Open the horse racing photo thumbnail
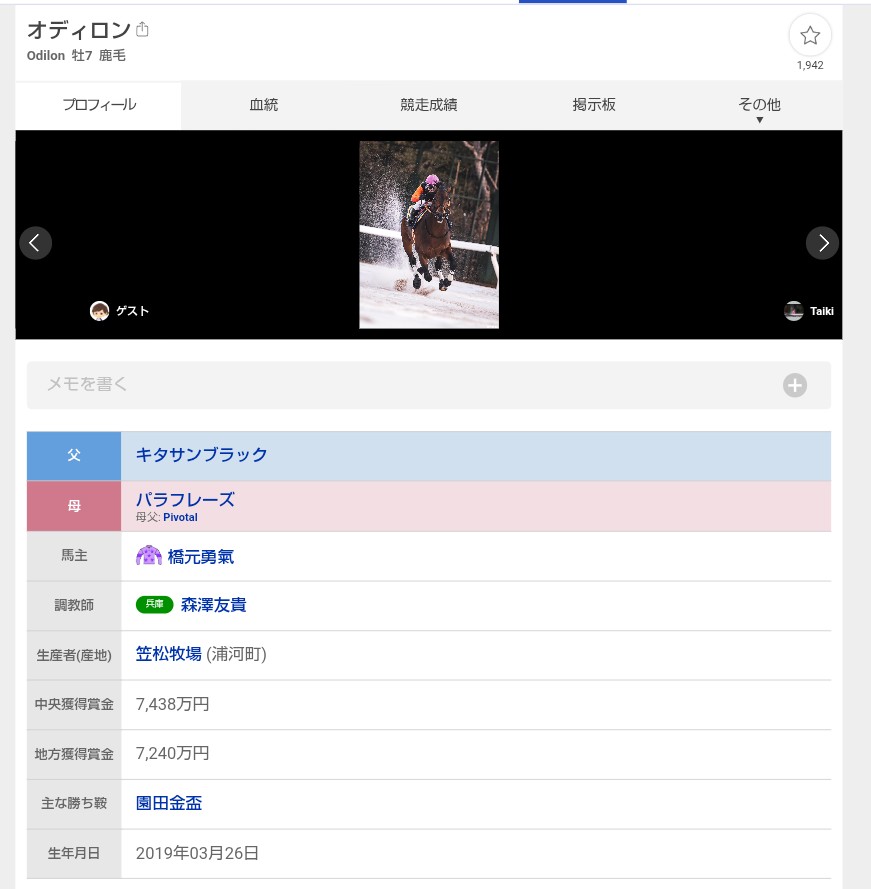 pos(429,235)
